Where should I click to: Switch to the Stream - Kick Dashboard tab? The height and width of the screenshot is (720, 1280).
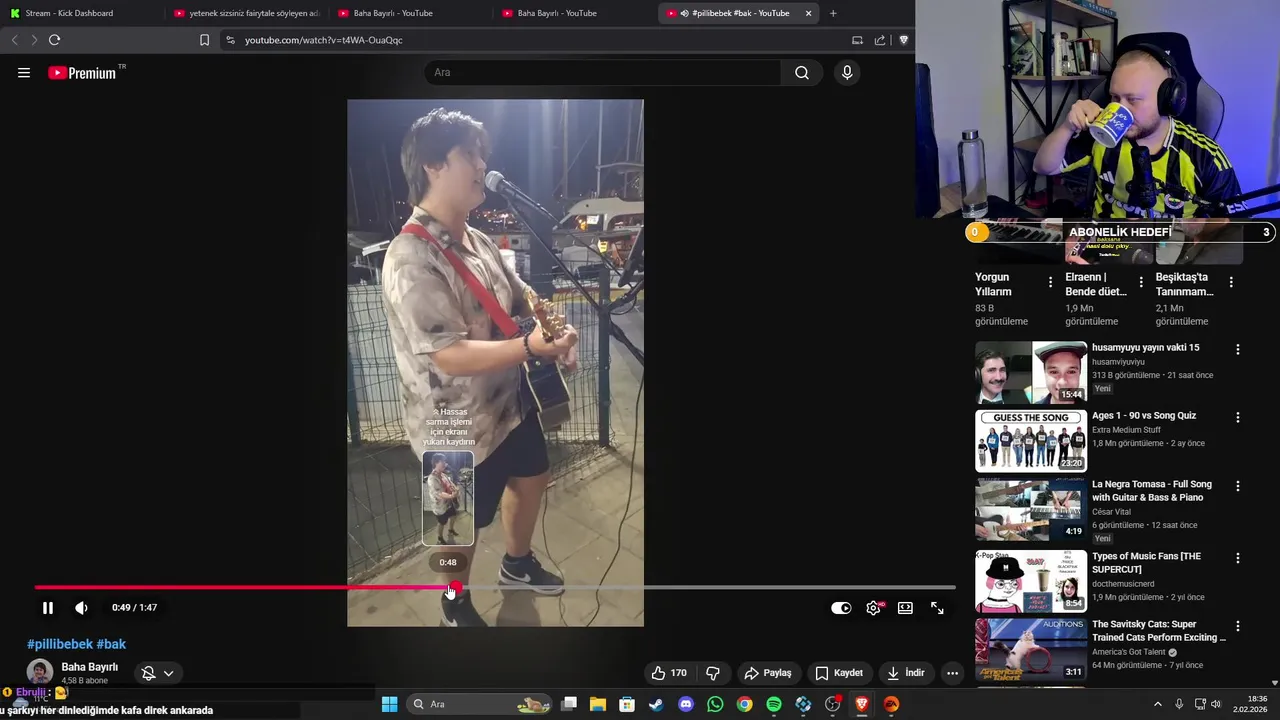click(x=80, y=13)
